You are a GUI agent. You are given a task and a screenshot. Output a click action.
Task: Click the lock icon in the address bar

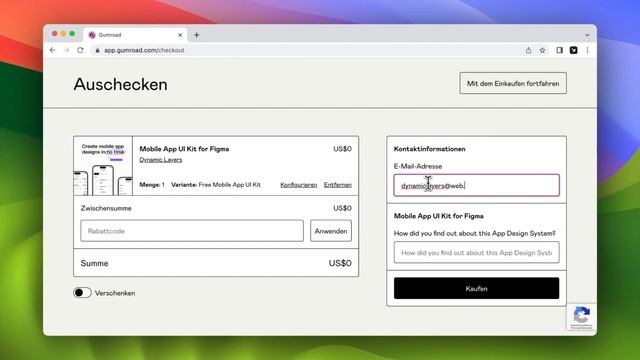pyautogui.click(x=97, y=50)
